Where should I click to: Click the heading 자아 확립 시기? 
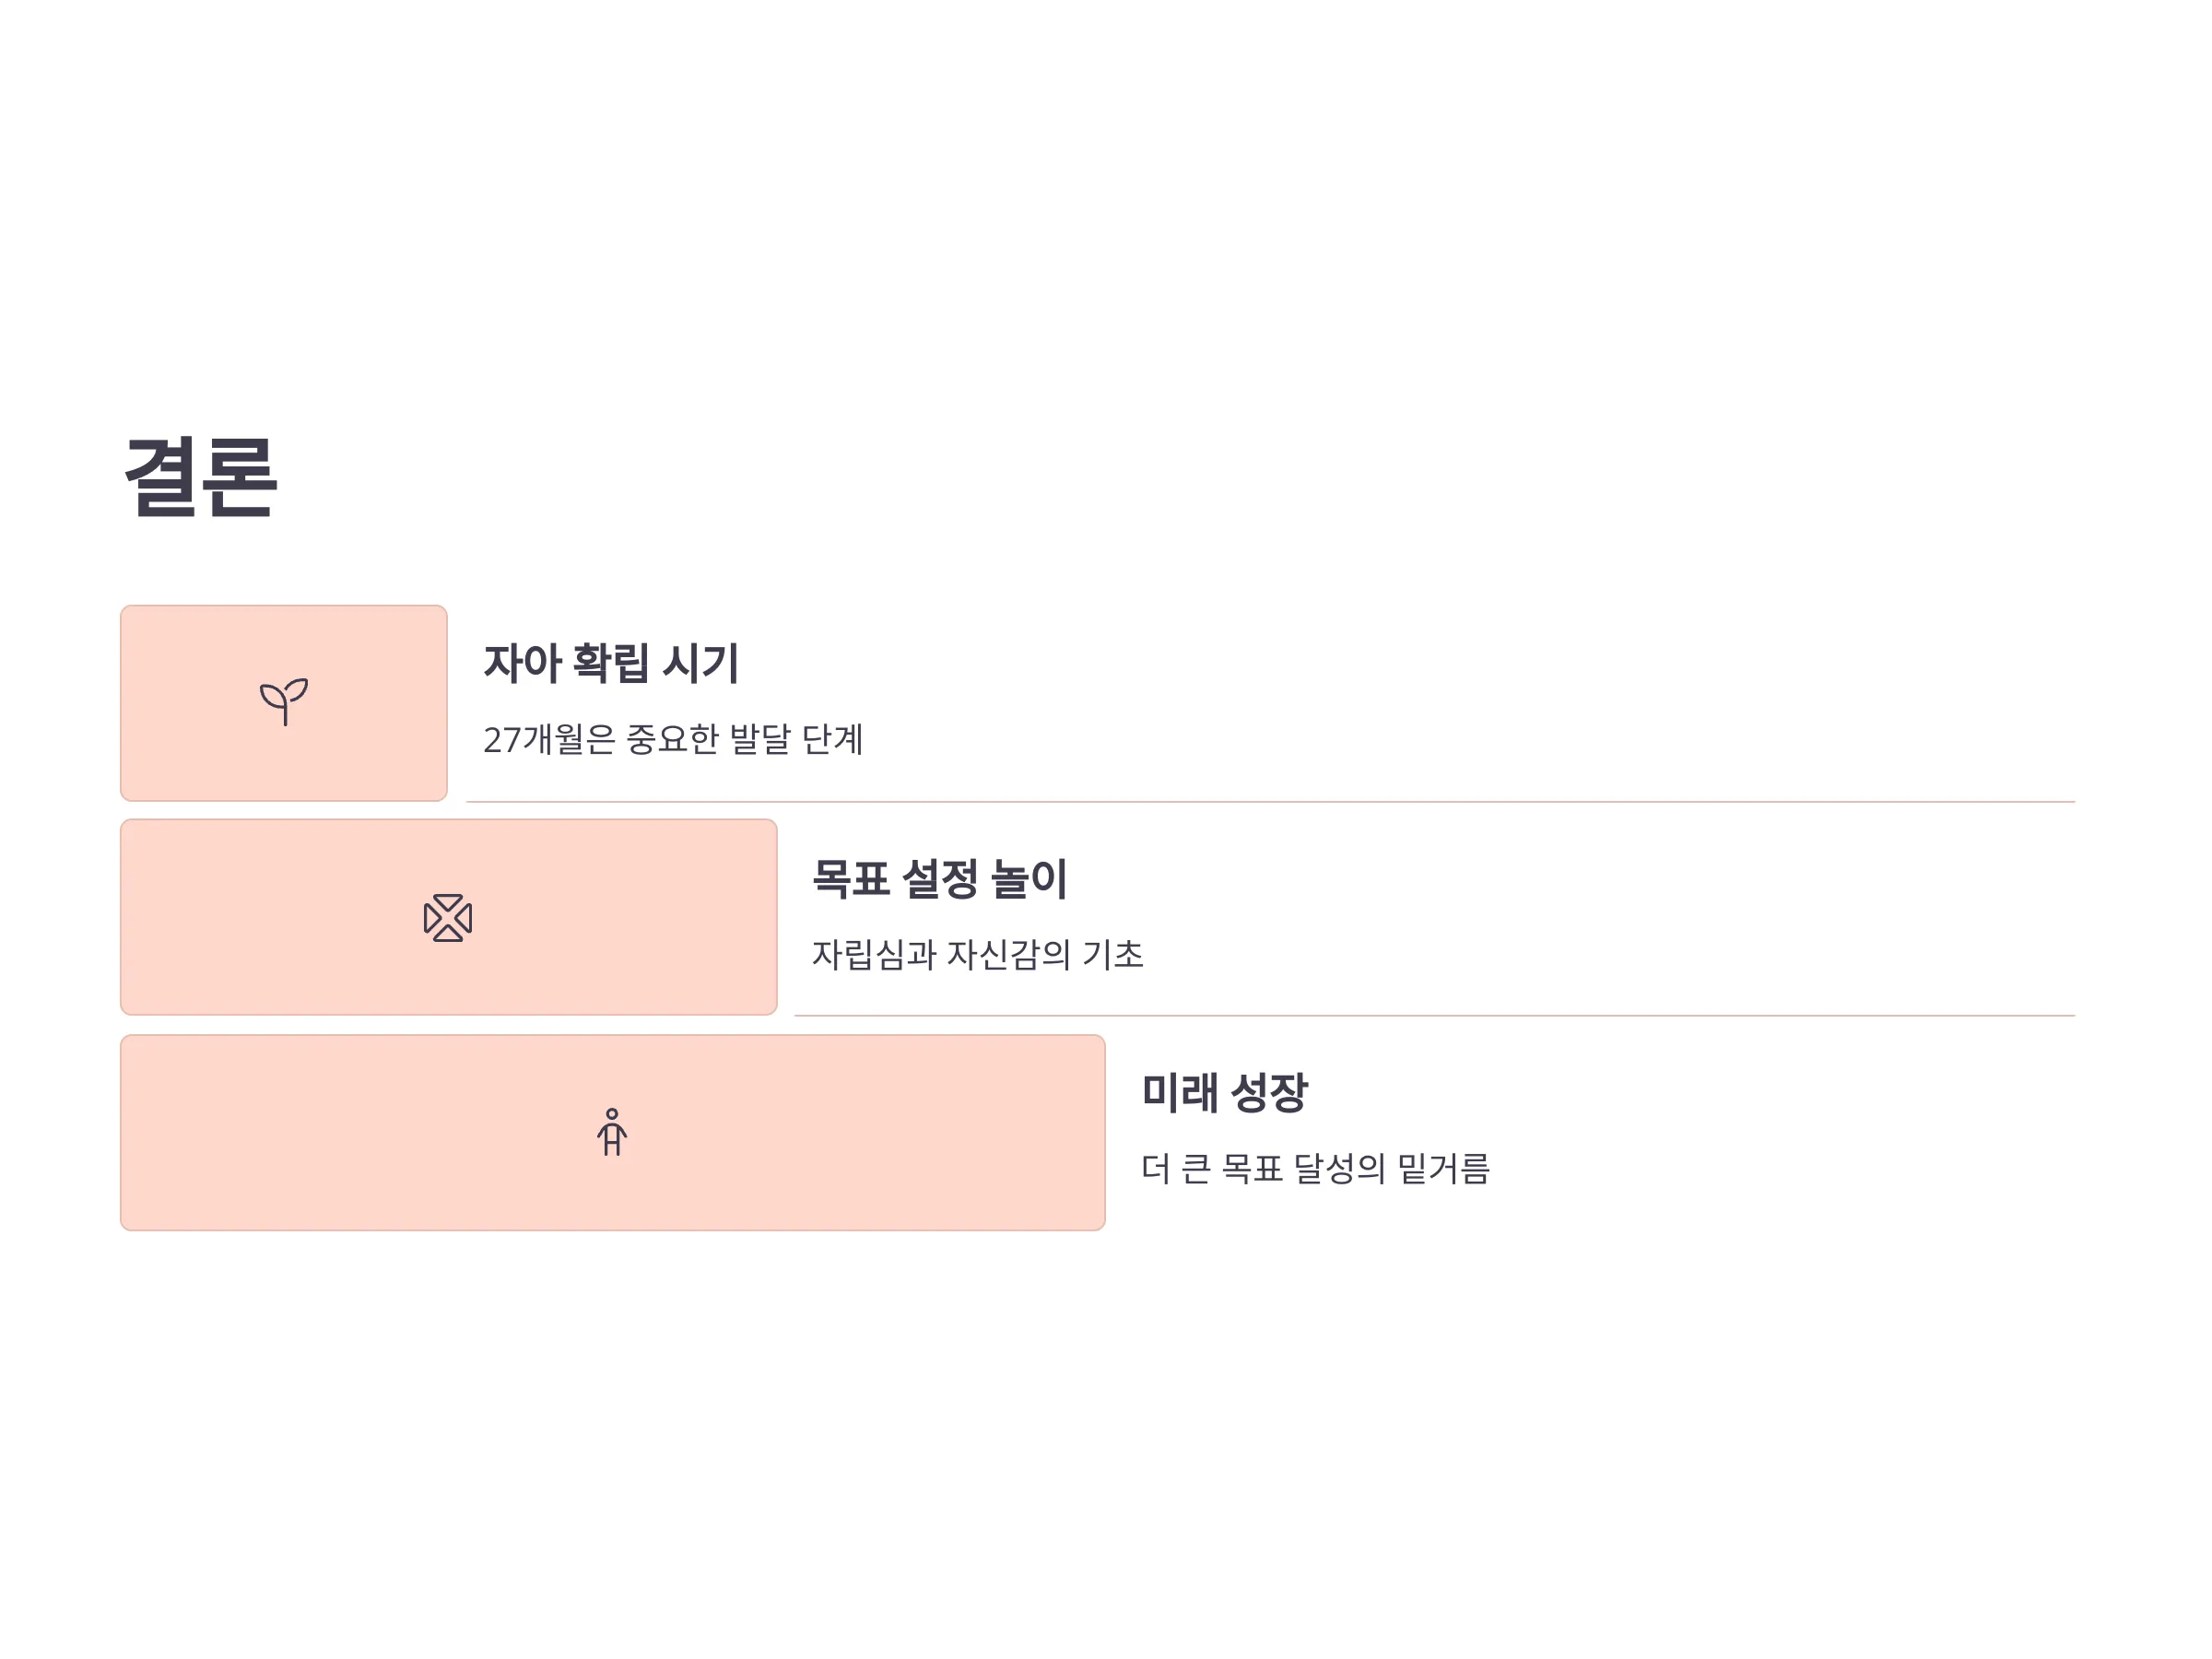(611, 663)
